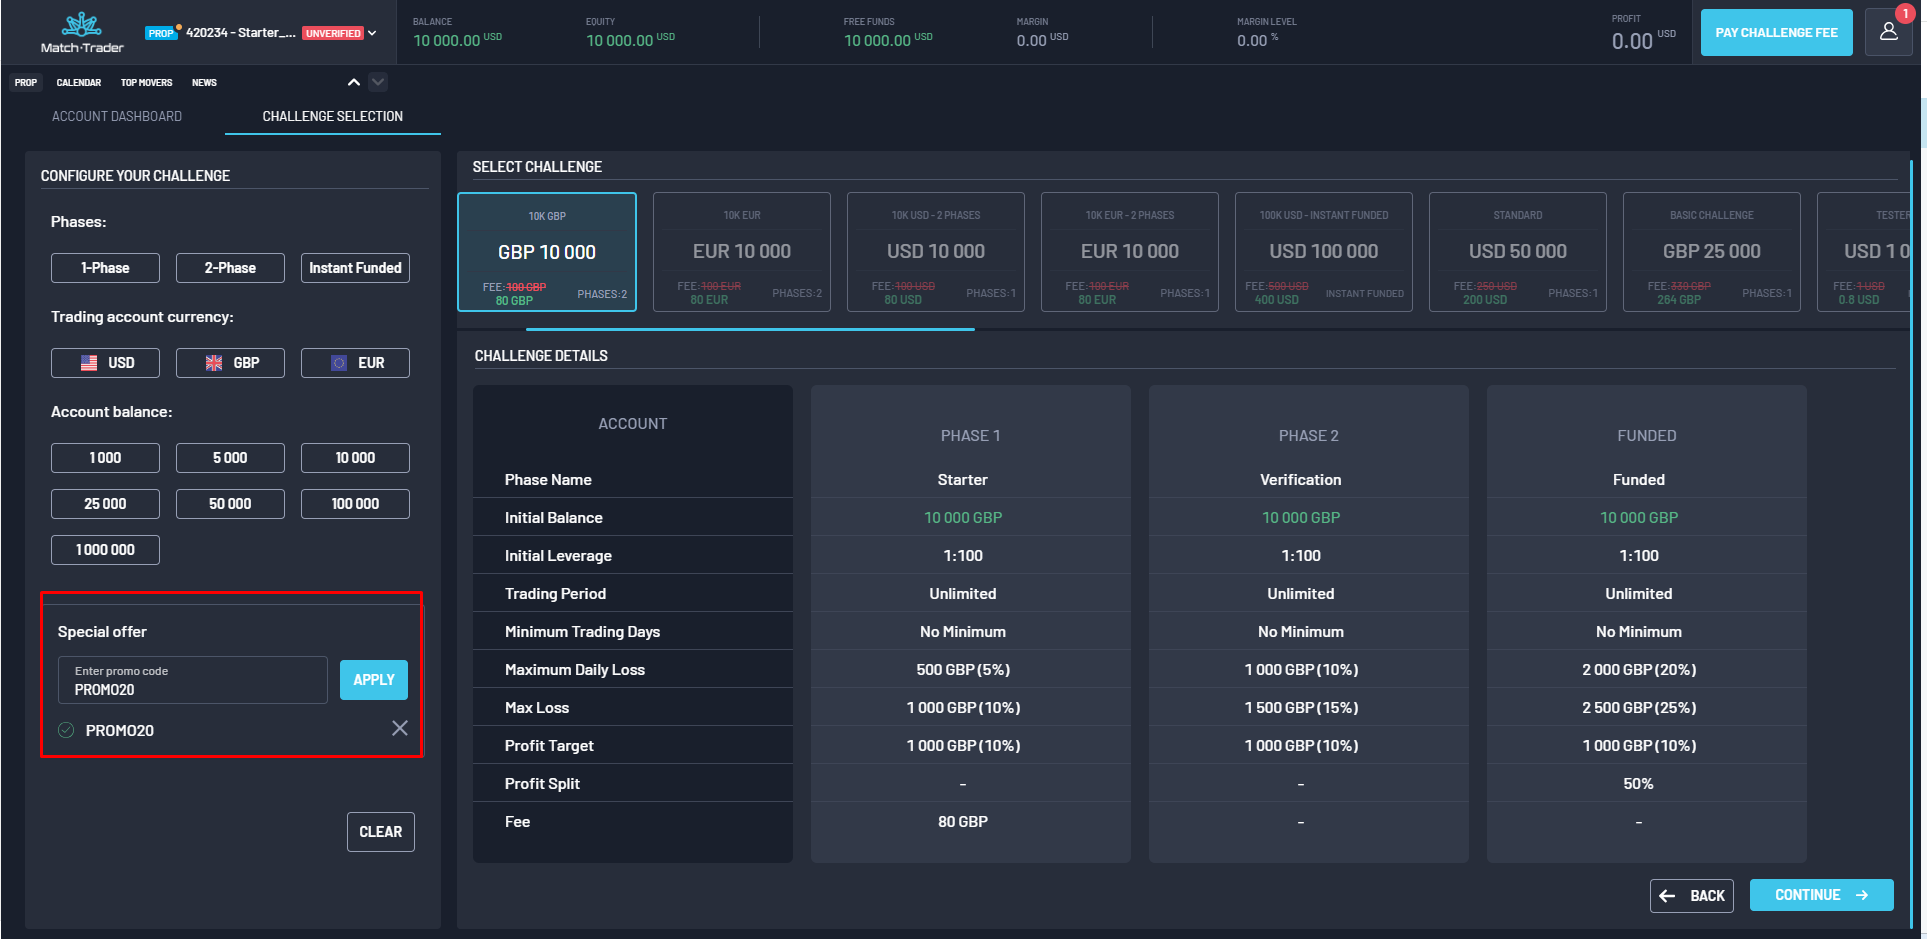
Task: Enable the Instant Funded phase option
Action: pyautogui.click(x=355, y=267)
